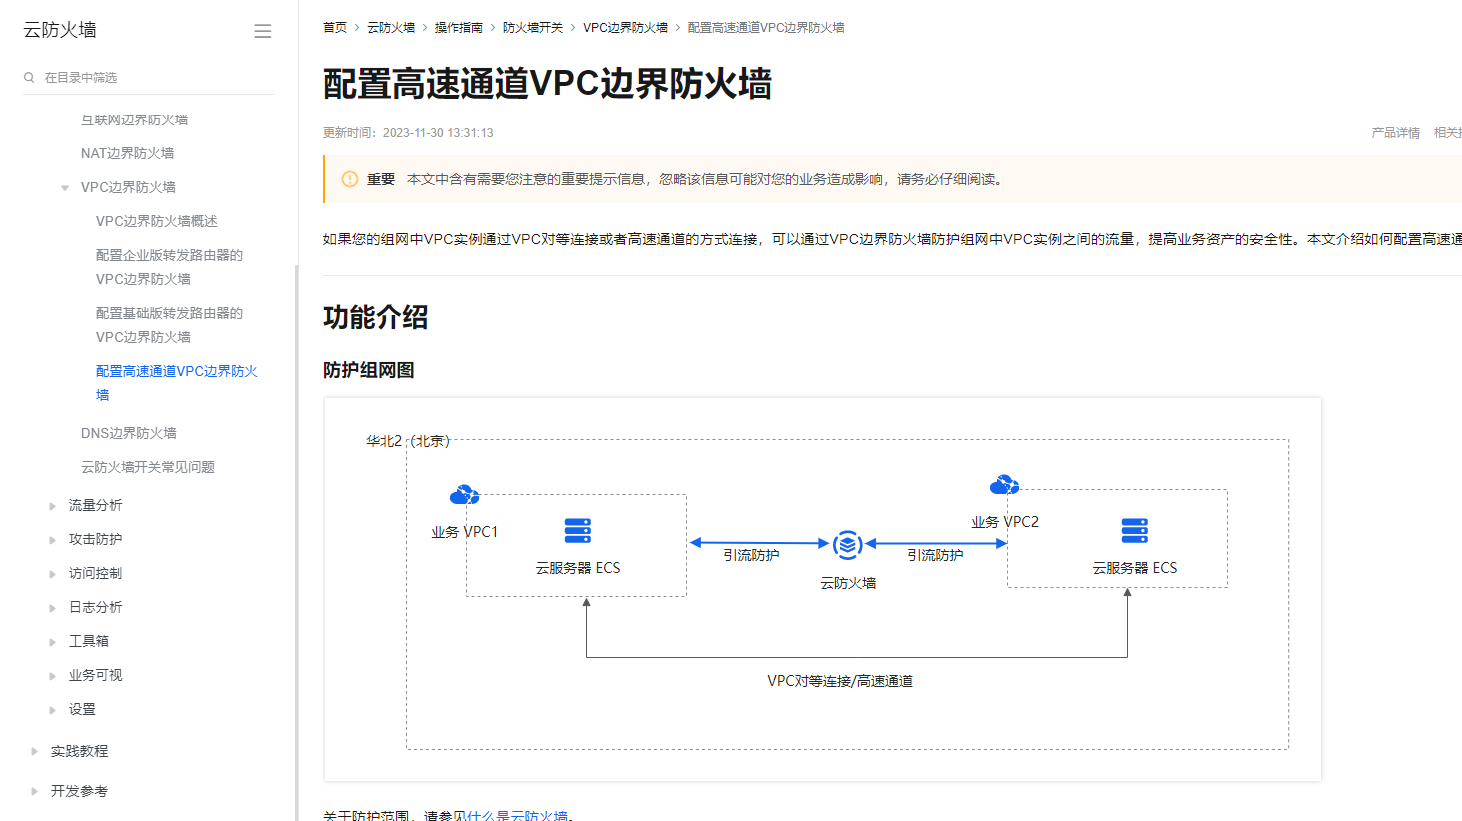Expand the 访问控制 section
This screenshot has width=1462, height=821.
(x=52, y=574)
